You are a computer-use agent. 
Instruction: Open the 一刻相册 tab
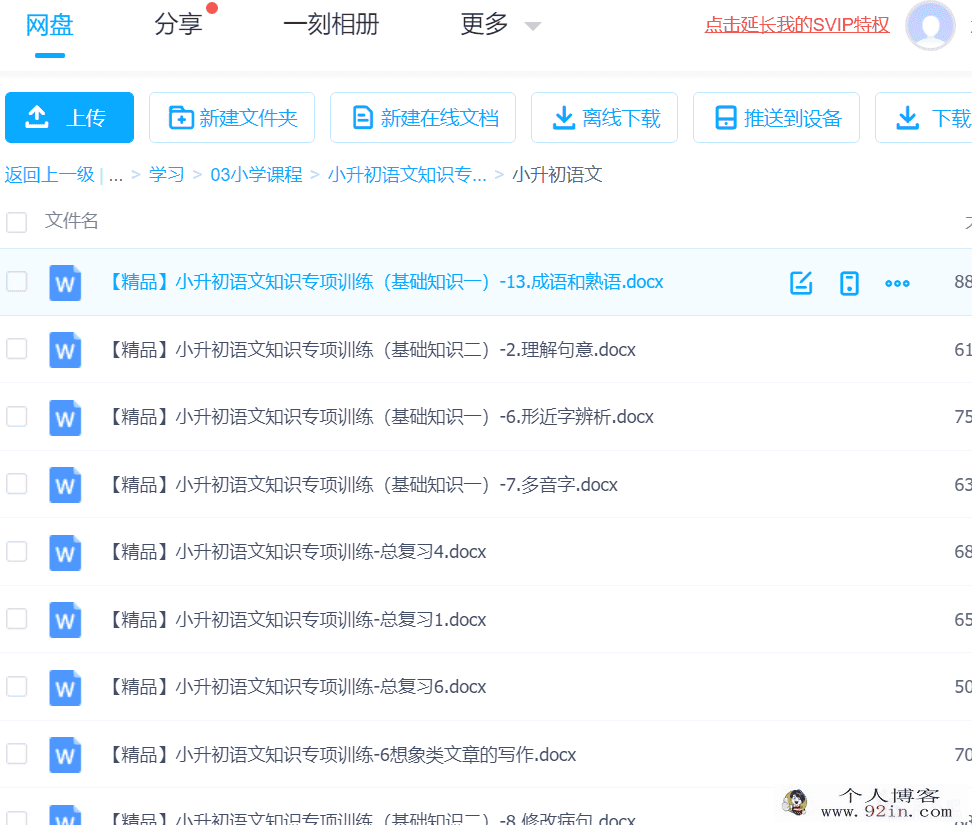pyautogui.click(x=331, y=25)
